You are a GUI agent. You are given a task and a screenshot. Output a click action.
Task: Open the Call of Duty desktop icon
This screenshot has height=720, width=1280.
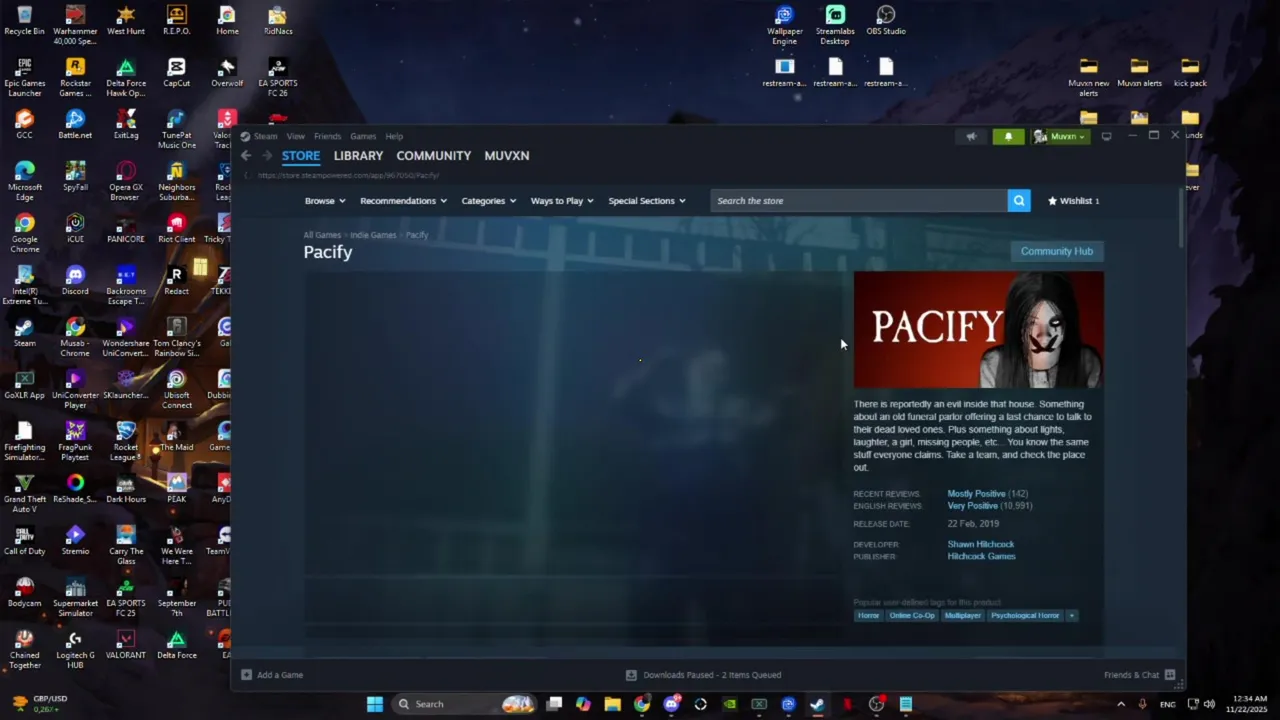(25, 540)
